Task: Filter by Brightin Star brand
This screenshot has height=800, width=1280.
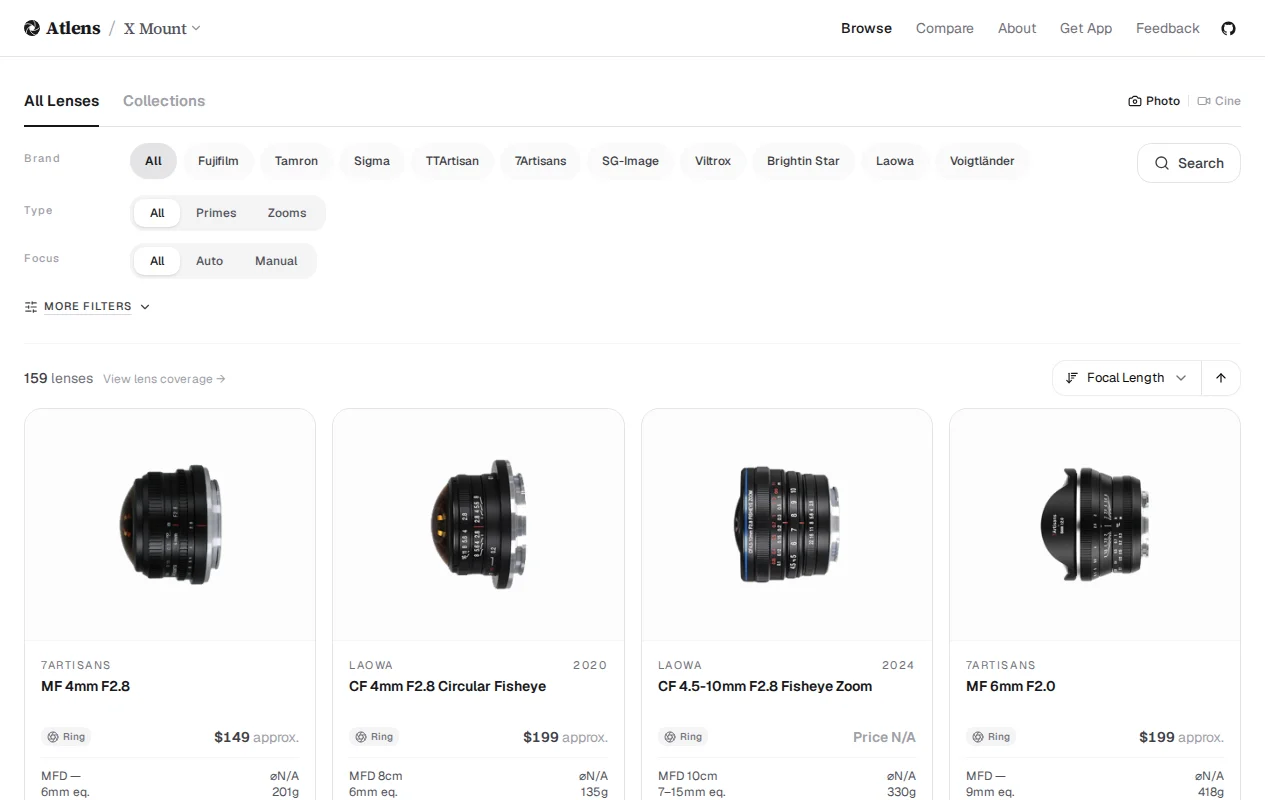Action: point(803,161)
